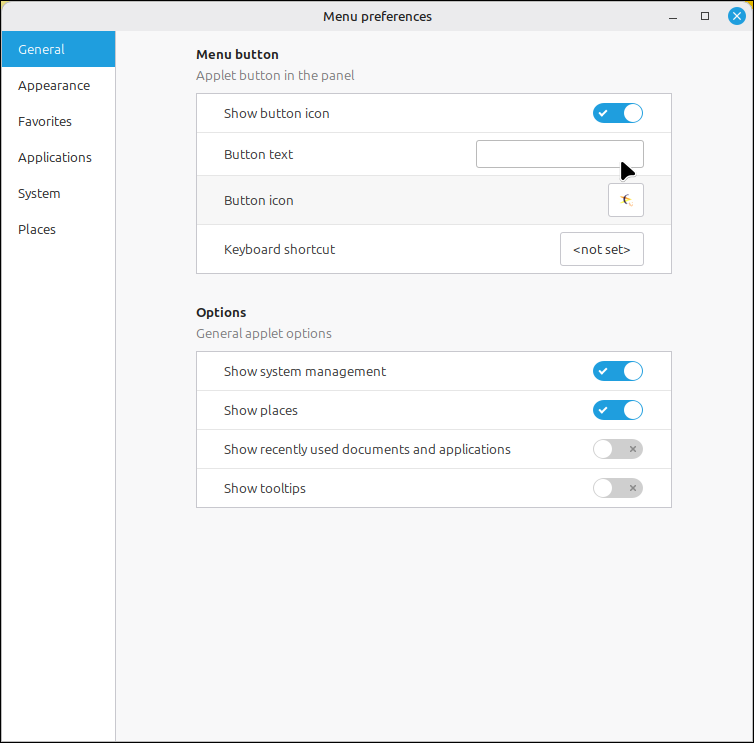The width and height of the screenshot is (754, 743).
Task: Maximize the Menu preferences window
Action: [705, 16]
